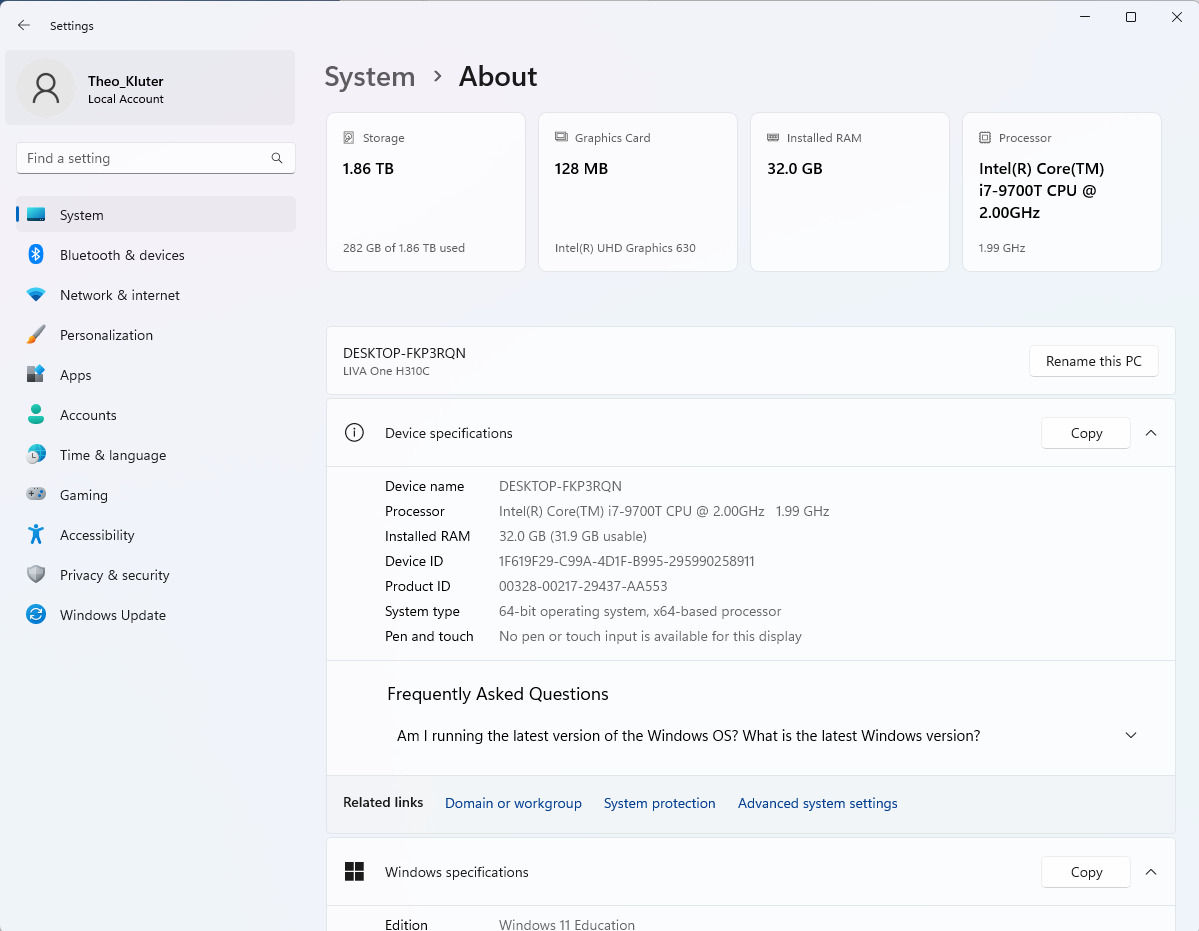Click the Gaming controller icon

(x=36, y=495)
